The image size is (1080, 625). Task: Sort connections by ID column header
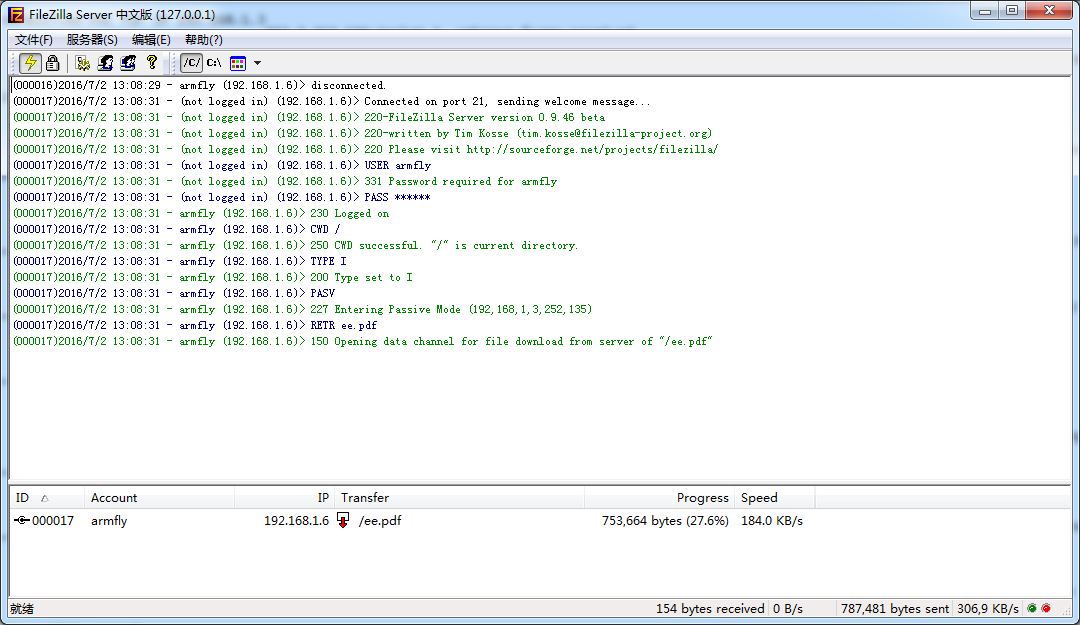point(47,498)
